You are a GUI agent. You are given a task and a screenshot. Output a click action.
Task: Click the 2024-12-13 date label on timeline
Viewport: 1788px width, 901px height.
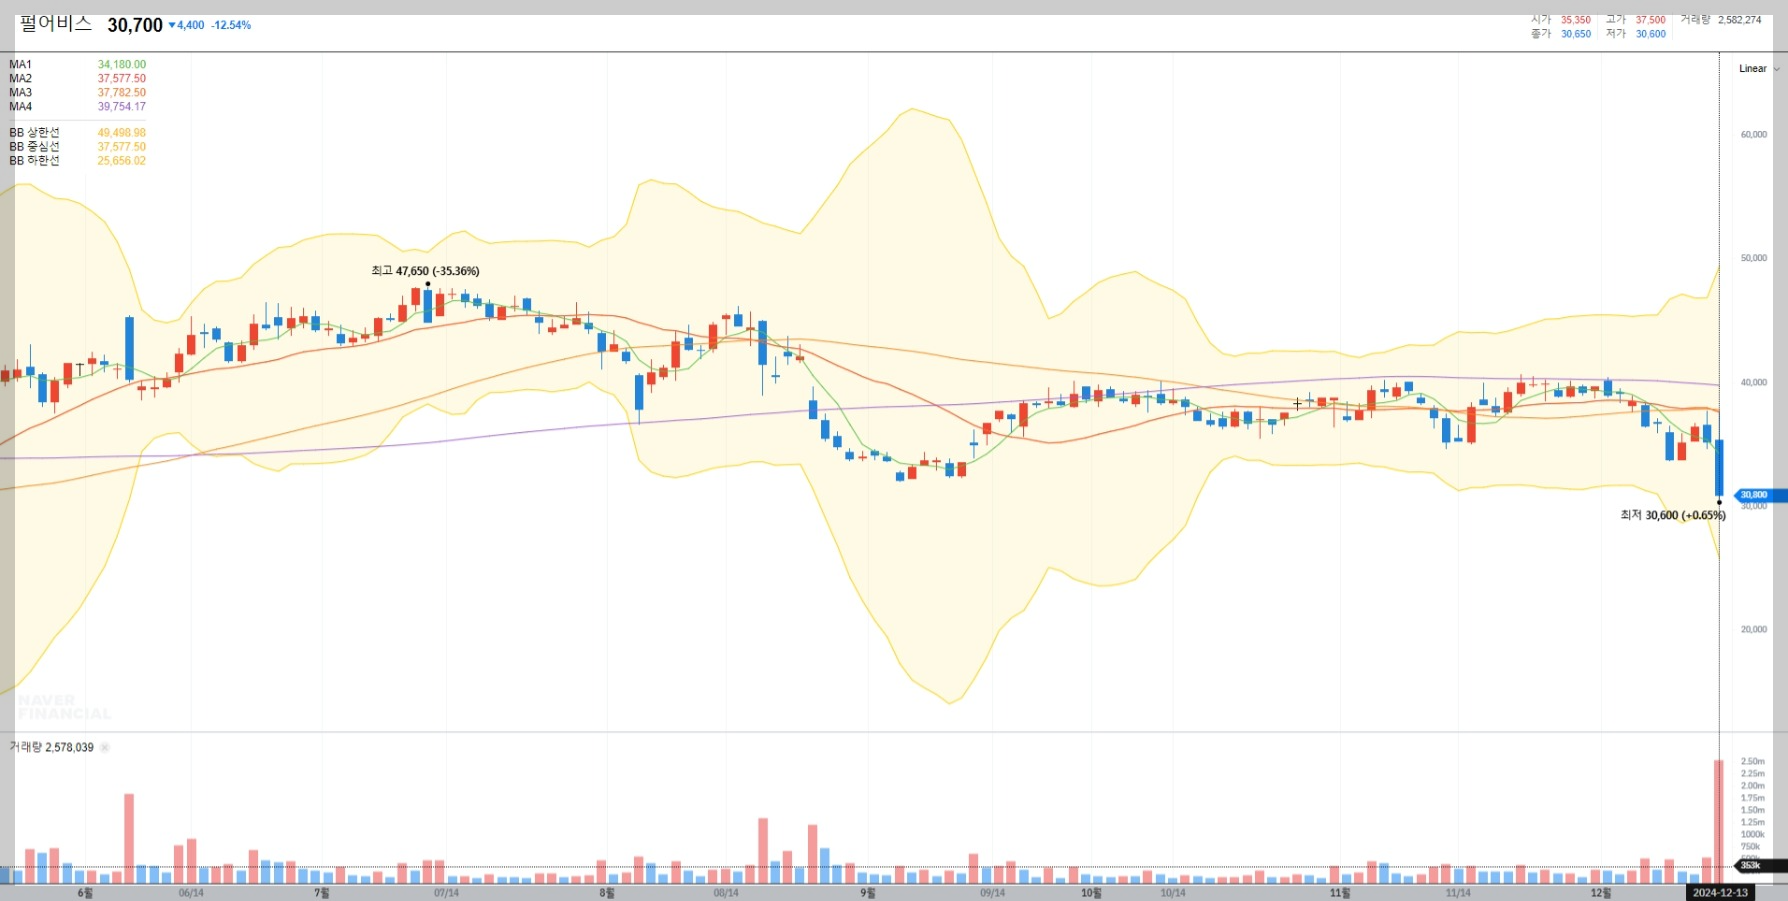1720,893
